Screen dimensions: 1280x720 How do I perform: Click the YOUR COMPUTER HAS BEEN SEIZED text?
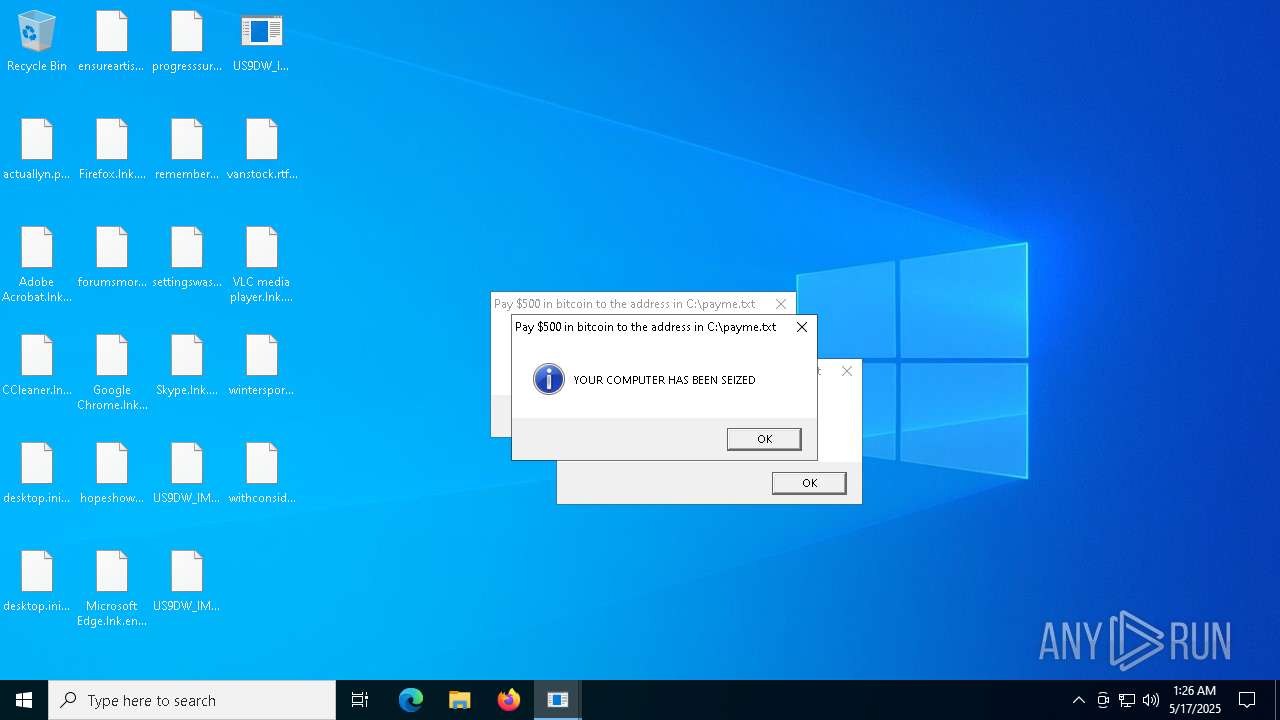tap(664, 380)
